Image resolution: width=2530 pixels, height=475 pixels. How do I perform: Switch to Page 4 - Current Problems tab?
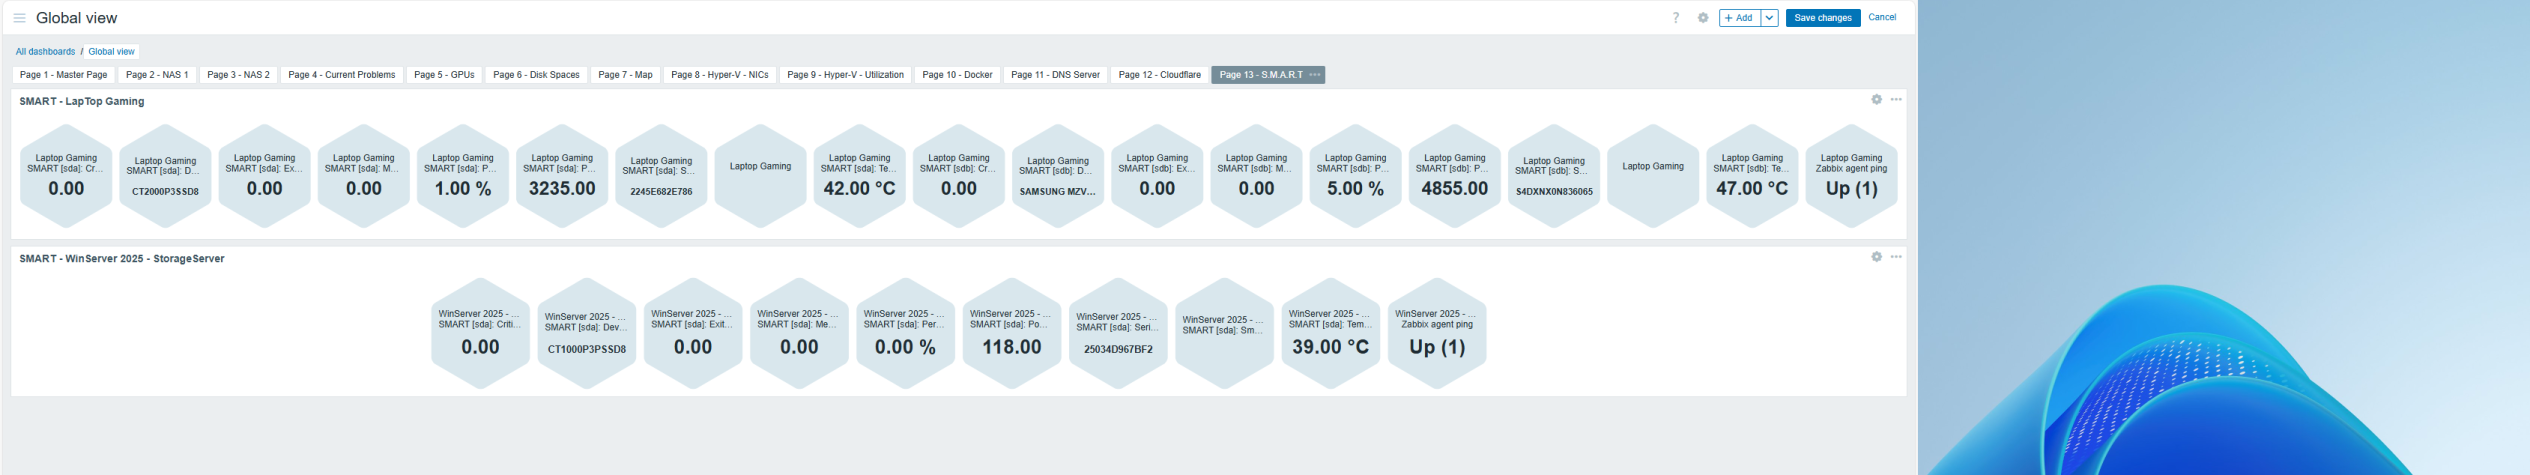[341, 75]
